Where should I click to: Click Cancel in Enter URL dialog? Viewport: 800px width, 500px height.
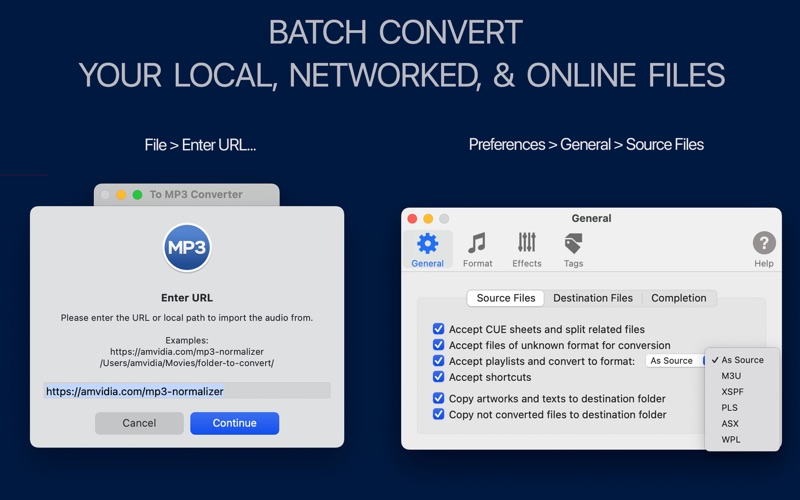(139, 423)
